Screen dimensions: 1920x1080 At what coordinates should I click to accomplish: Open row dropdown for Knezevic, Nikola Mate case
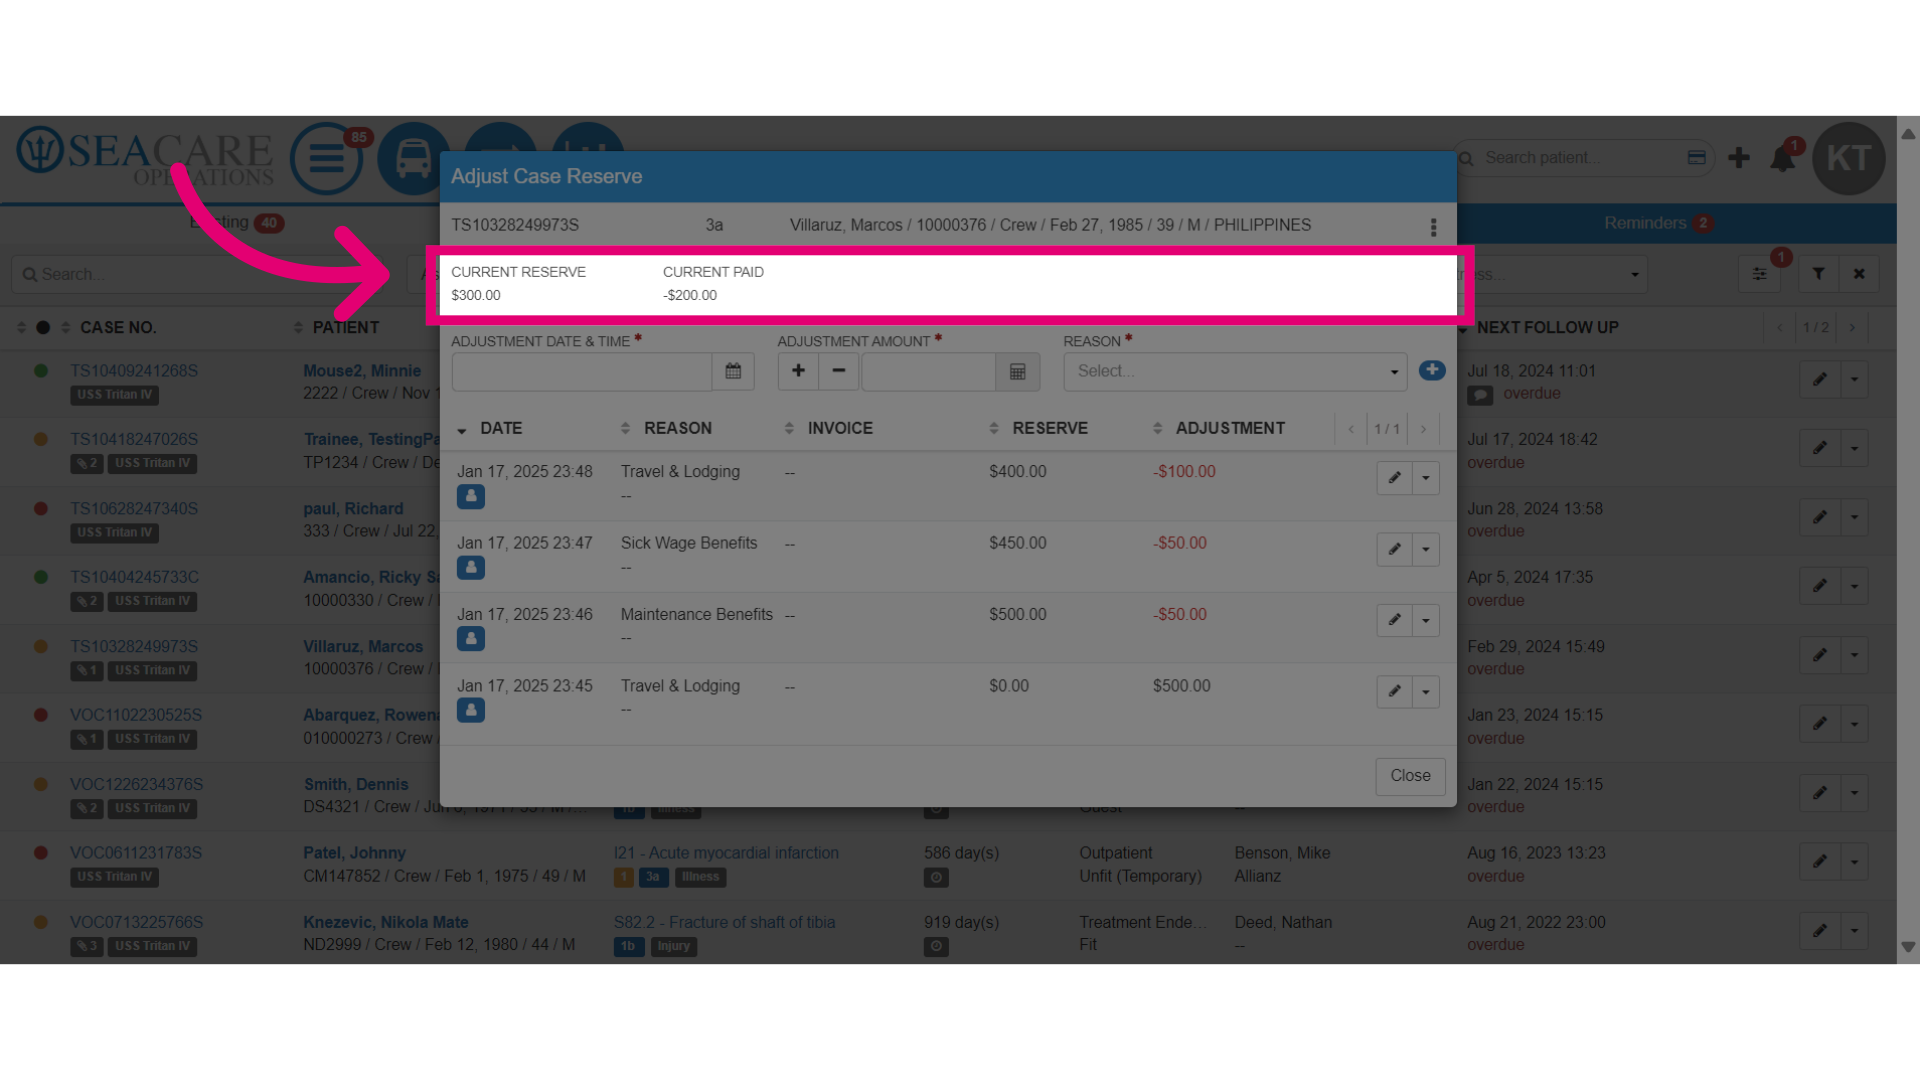[1855, 930]
